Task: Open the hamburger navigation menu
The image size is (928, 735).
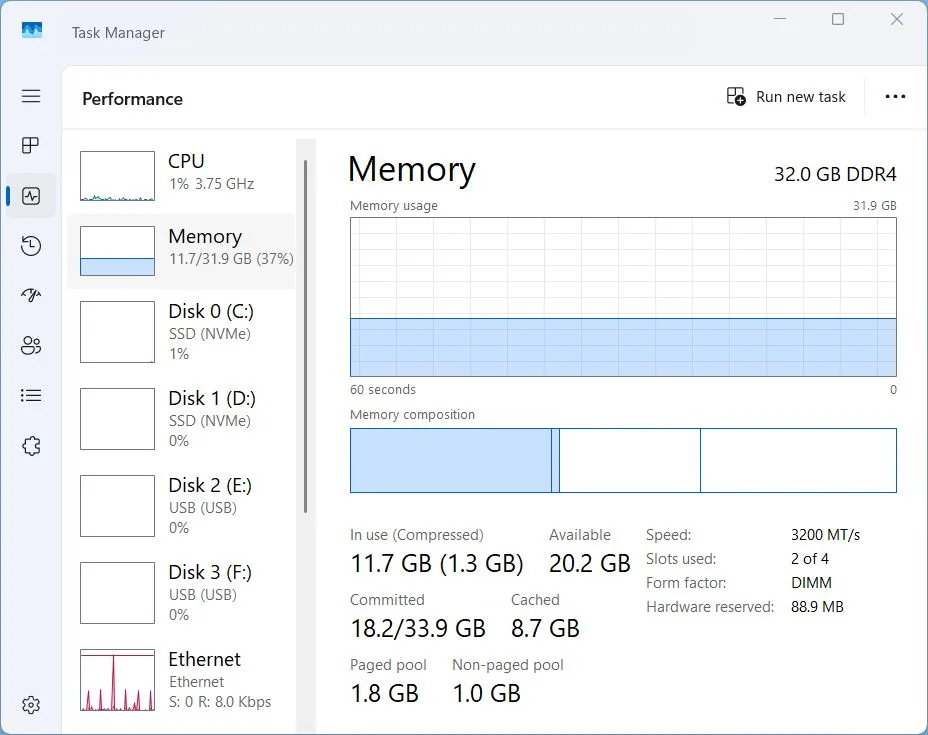Action: [31, 96]
